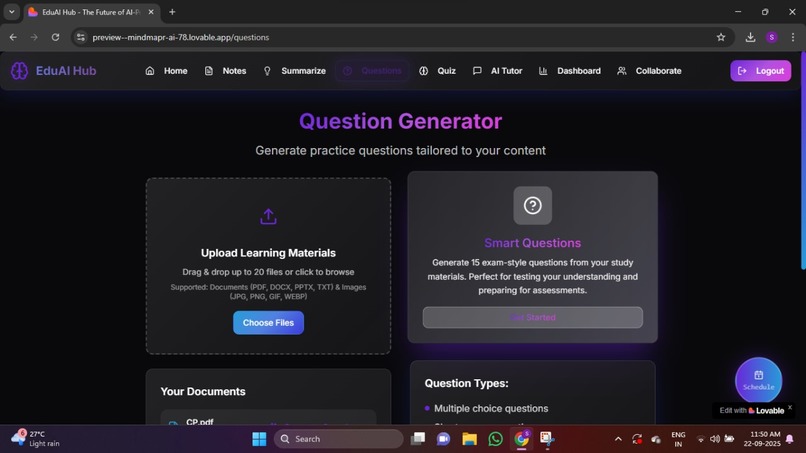Image resolution: width=806 pixels, height=453 pixels.
Task: Click the browser back arrow
Action: [x=13, y=37]
